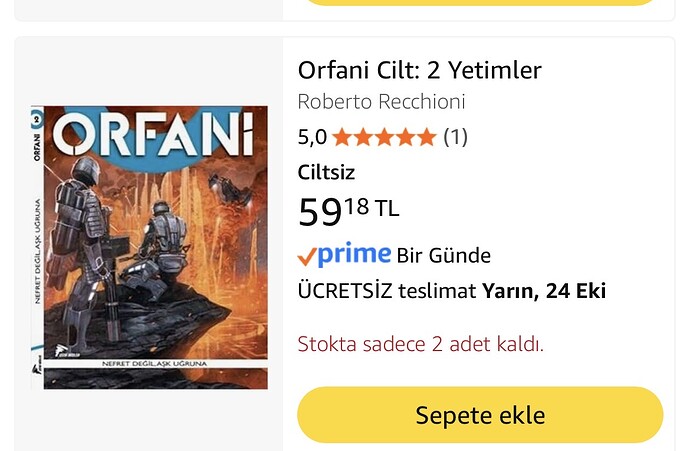Open the Orfani Cilt: 2 Yetimler title
The height and width of the screenshot is (451, 690).
pos(419,70)
